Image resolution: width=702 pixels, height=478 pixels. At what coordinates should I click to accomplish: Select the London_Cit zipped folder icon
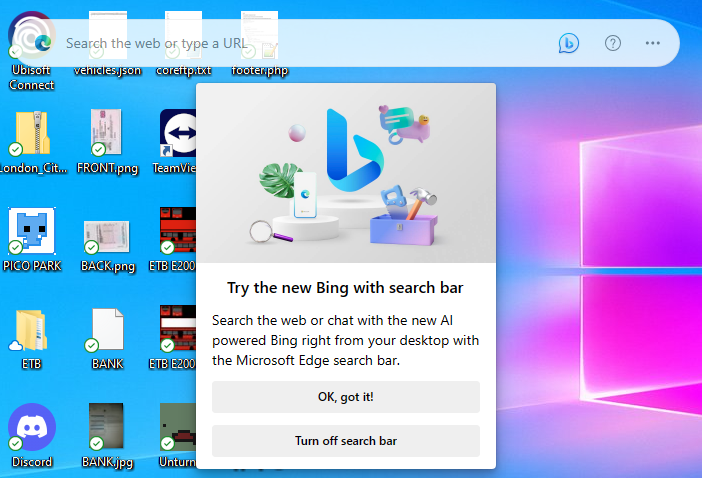coord(31,134)
